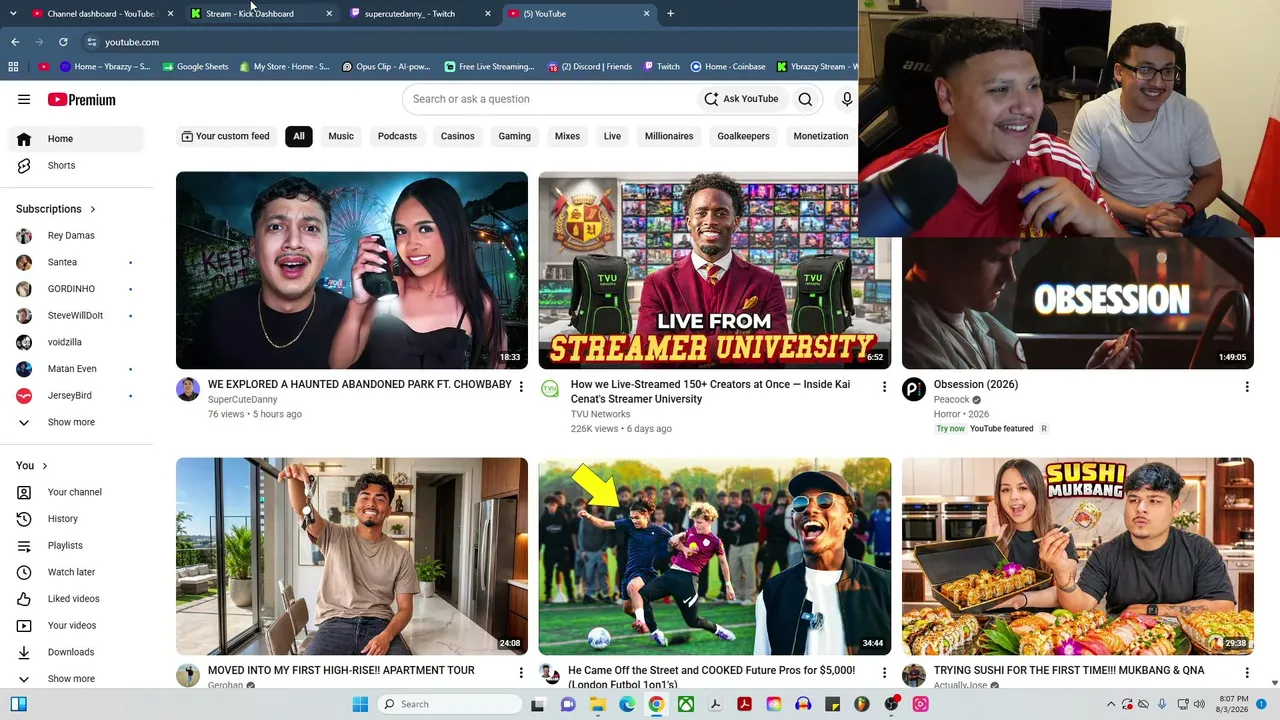Open the YouTube guide hamburger menu

(24, 99)
